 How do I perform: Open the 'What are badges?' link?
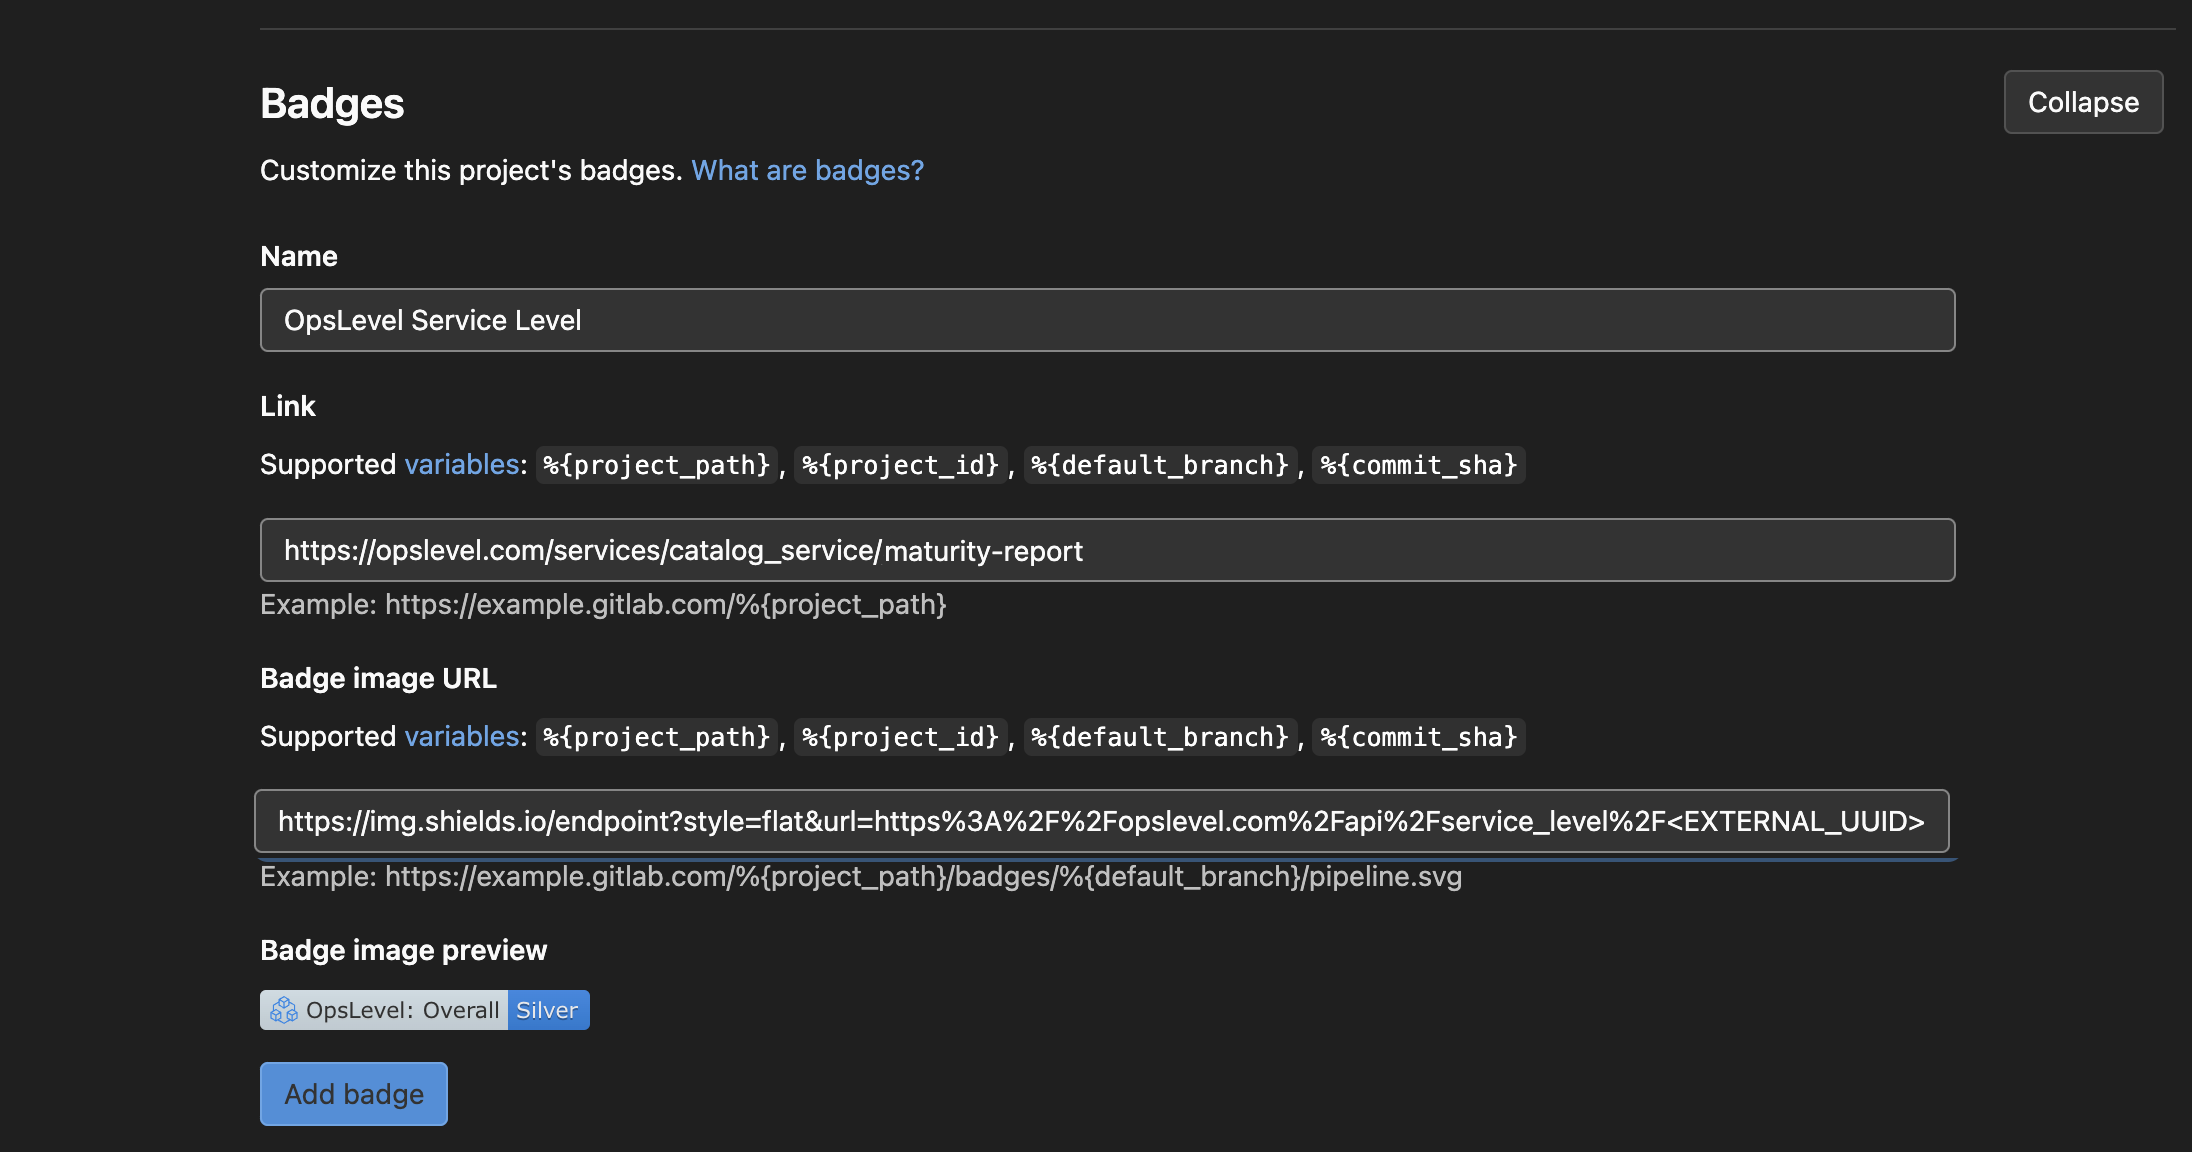[807, 170]
